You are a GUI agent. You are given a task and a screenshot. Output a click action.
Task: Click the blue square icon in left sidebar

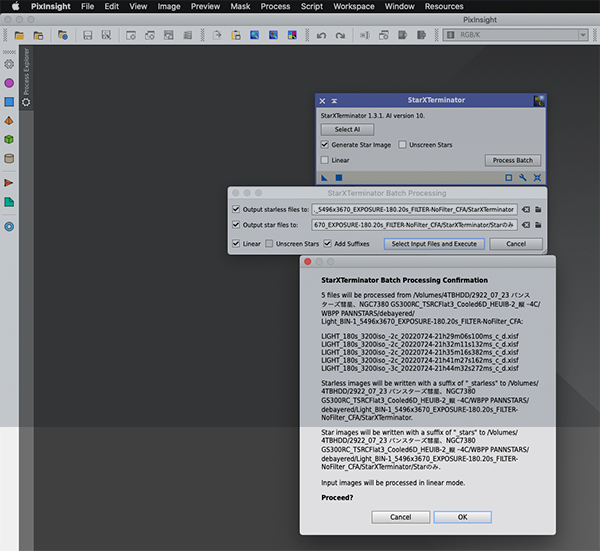coord(9,102)
